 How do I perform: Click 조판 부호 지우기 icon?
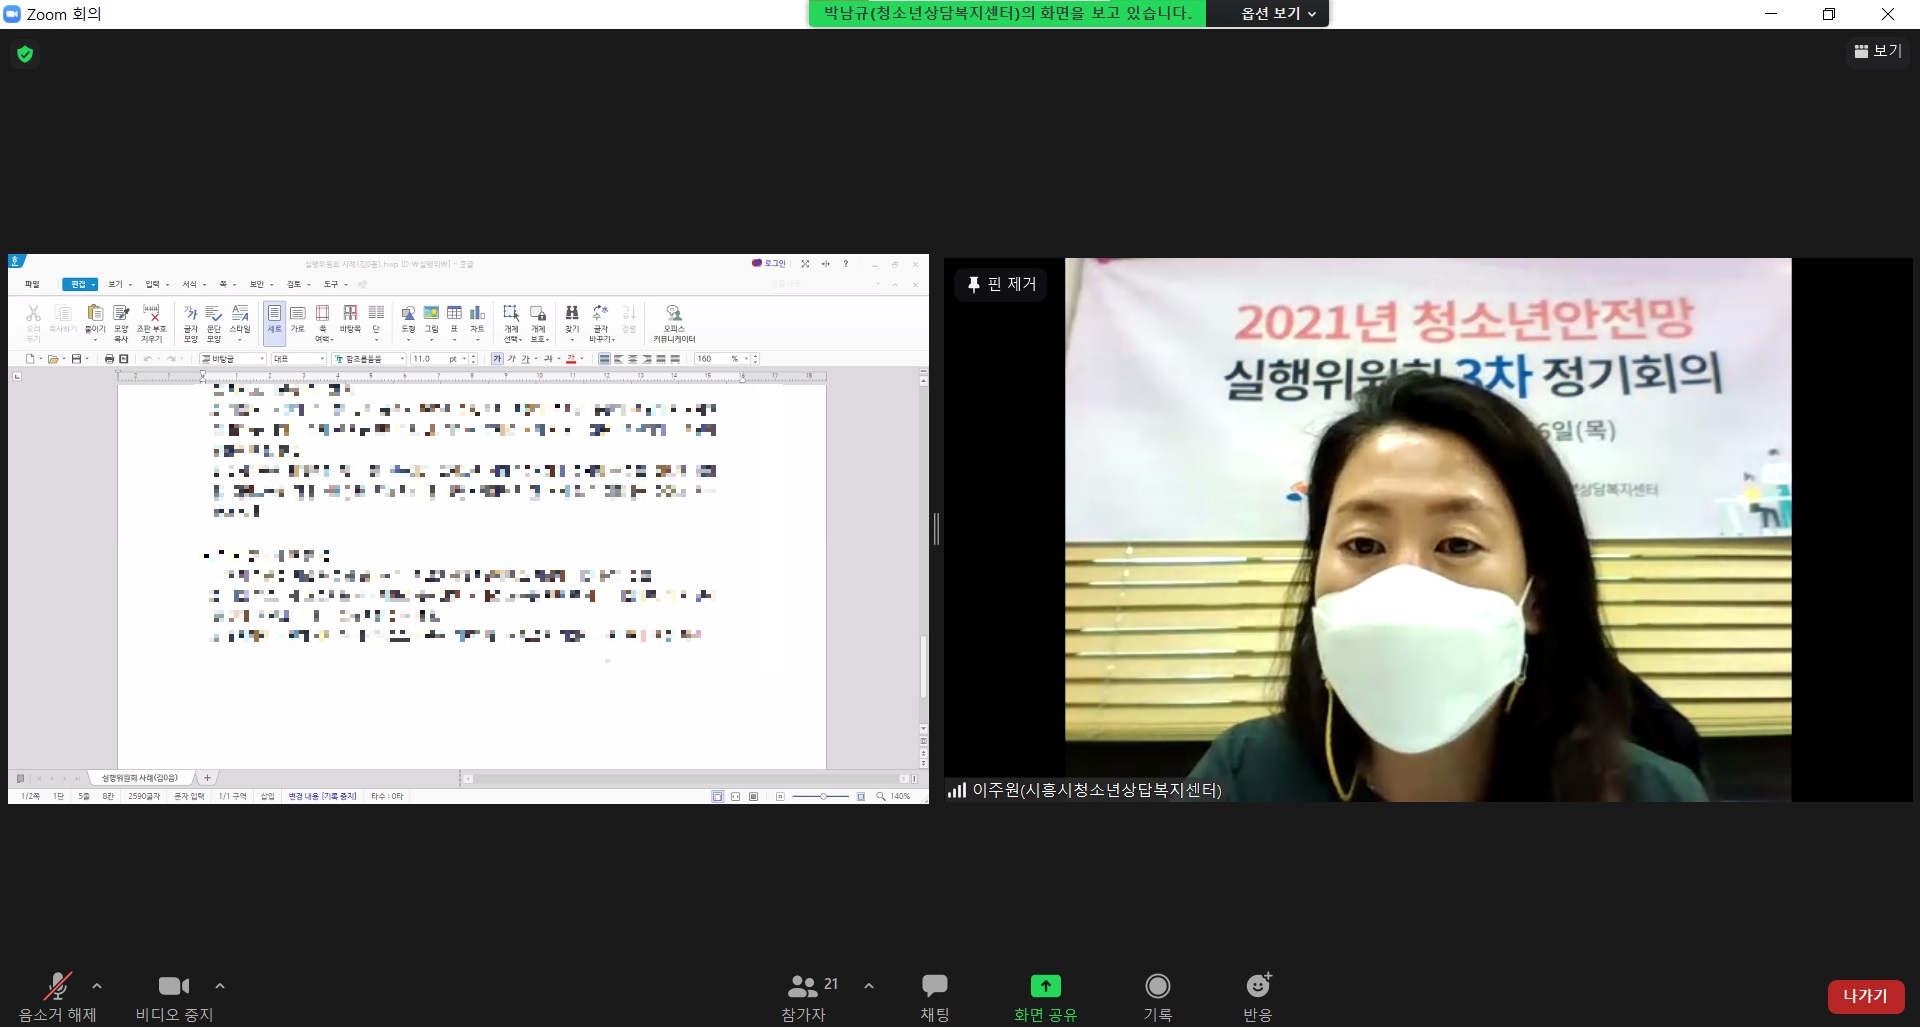point(151,322)
